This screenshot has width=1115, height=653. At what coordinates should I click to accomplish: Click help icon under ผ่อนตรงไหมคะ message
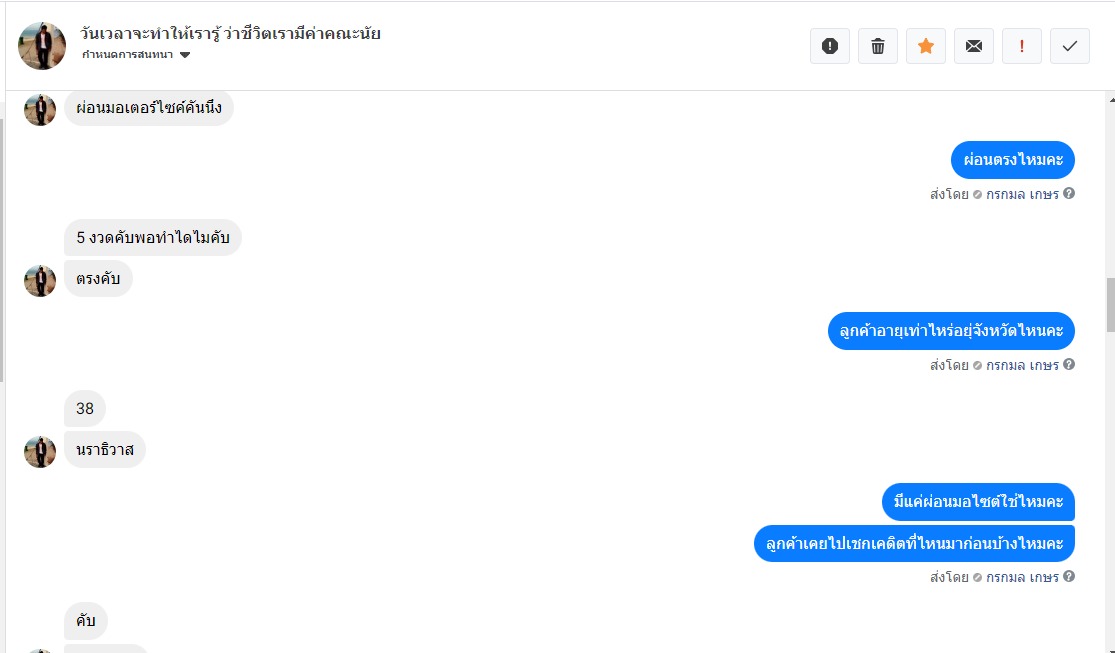click(x=1069, y=193)
